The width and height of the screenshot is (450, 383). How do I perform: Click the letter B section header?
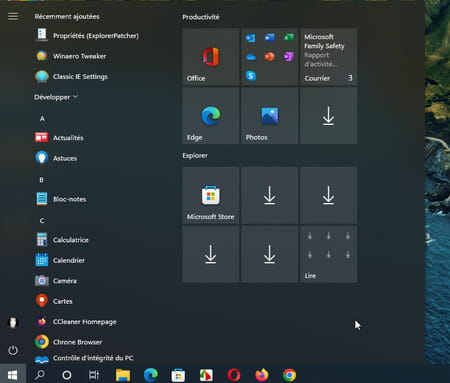pos(42,180)
